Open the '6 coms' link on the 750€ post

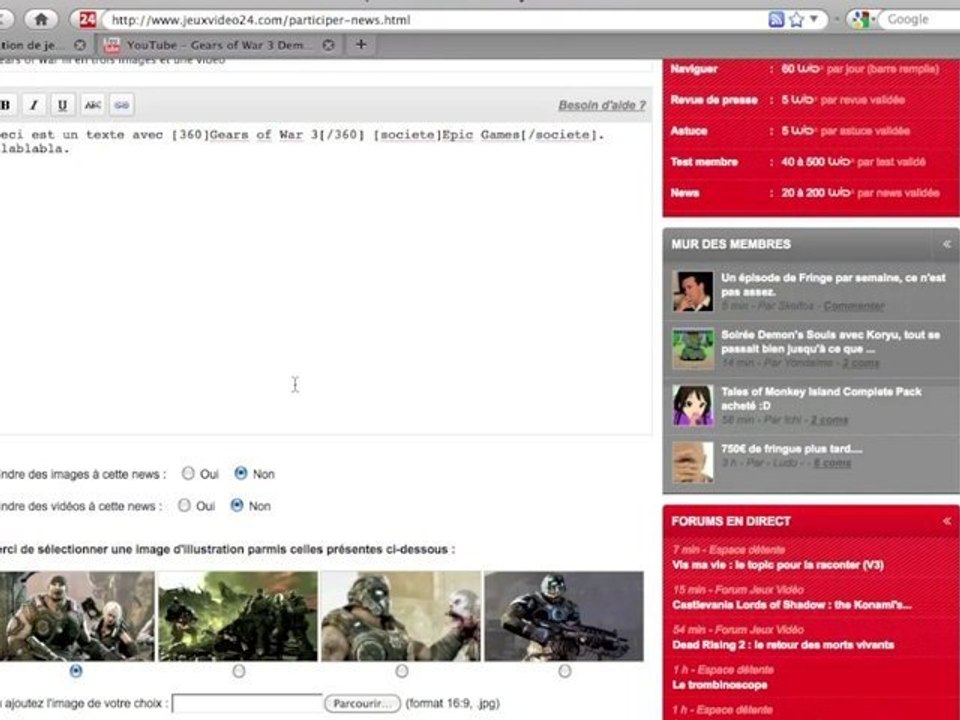pyautogui.click(x=832, y=463)
